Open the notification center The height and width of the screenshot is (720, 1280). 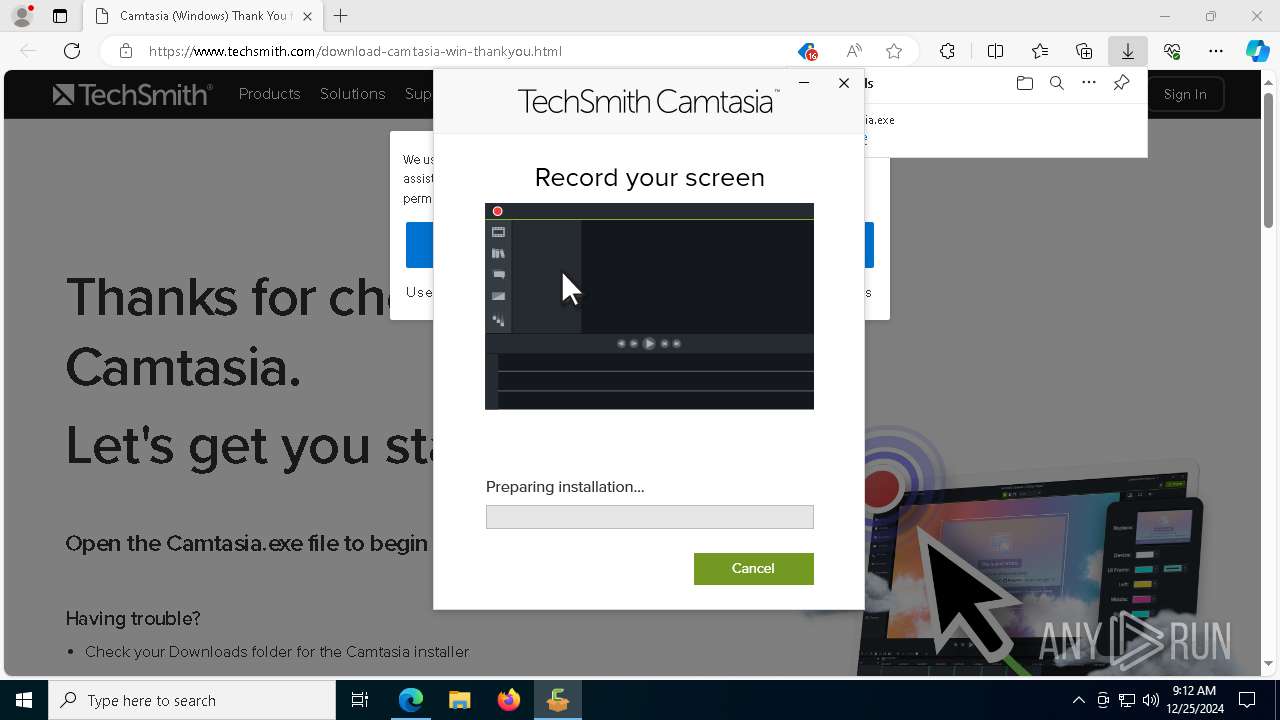click(1247, 700)
